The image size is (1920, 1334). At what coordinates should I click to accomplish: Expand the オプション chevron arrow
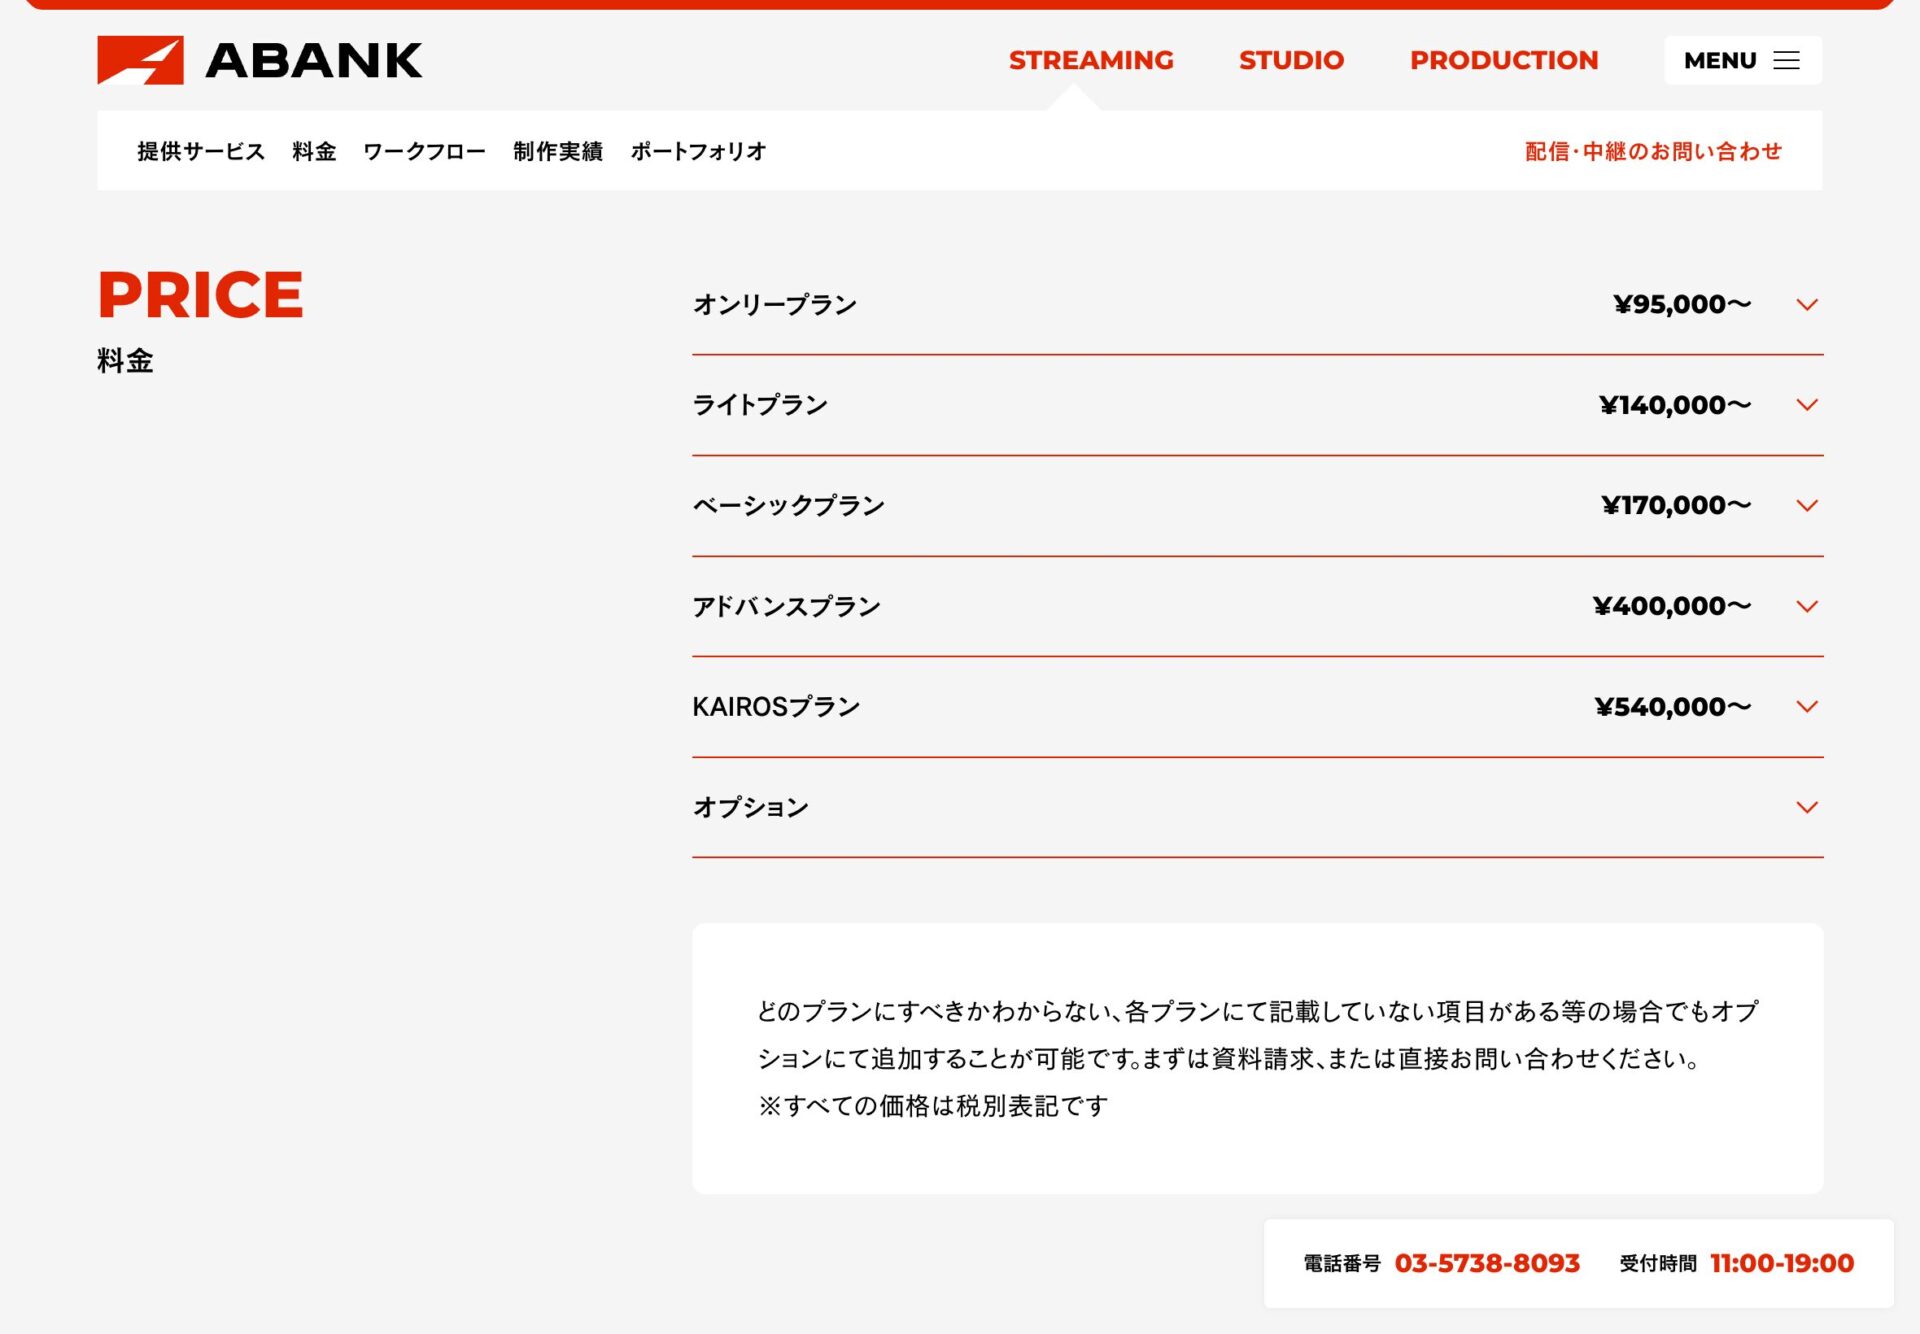1806,808
